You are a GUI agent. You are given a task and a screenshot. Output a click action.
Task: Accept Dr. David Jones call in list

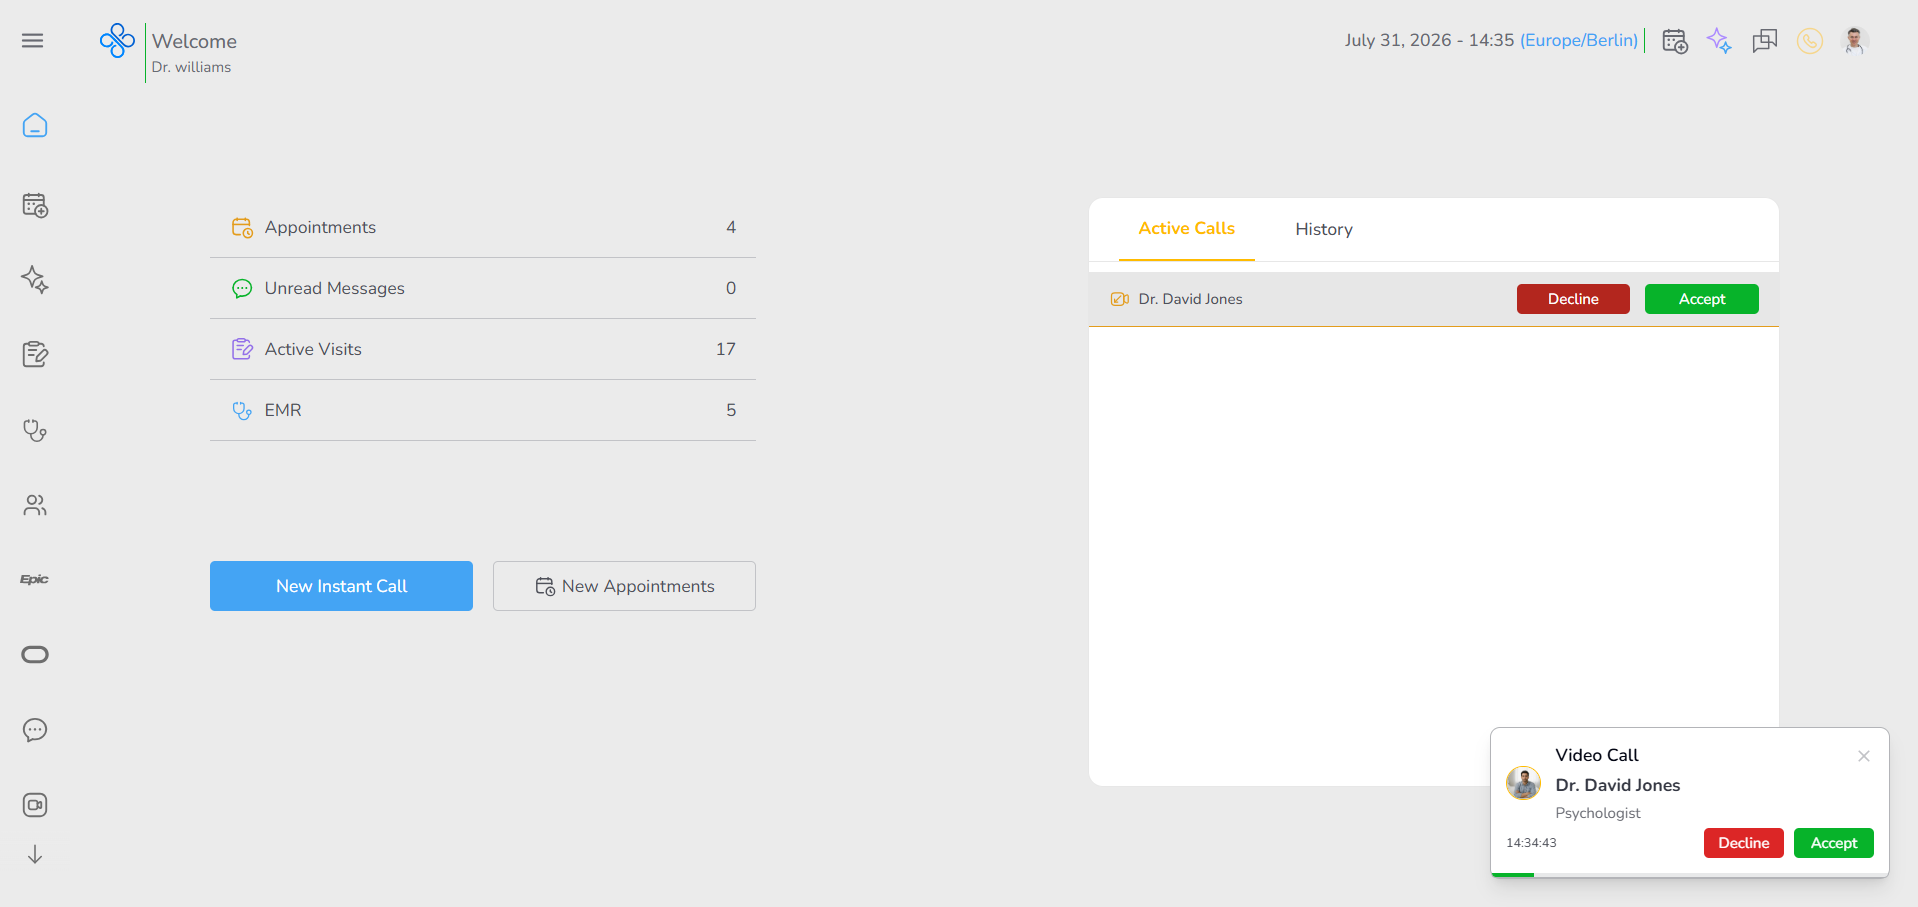[1702, 299]
